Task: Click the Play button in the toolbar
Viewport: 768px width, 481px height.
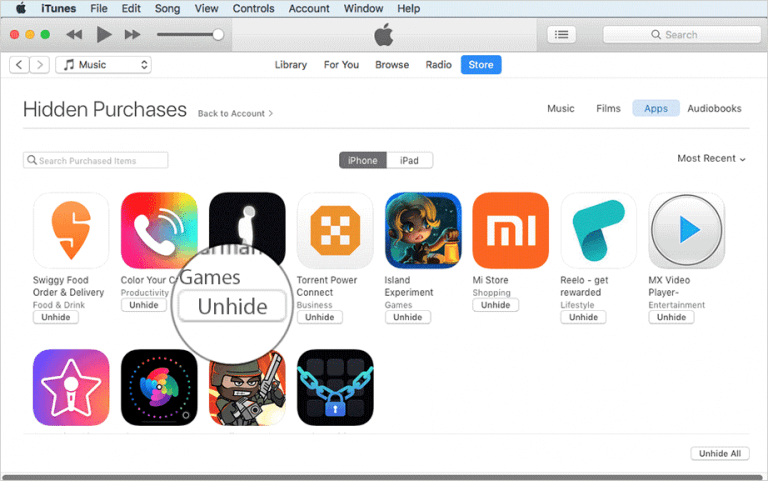Action: click(104, 34)
